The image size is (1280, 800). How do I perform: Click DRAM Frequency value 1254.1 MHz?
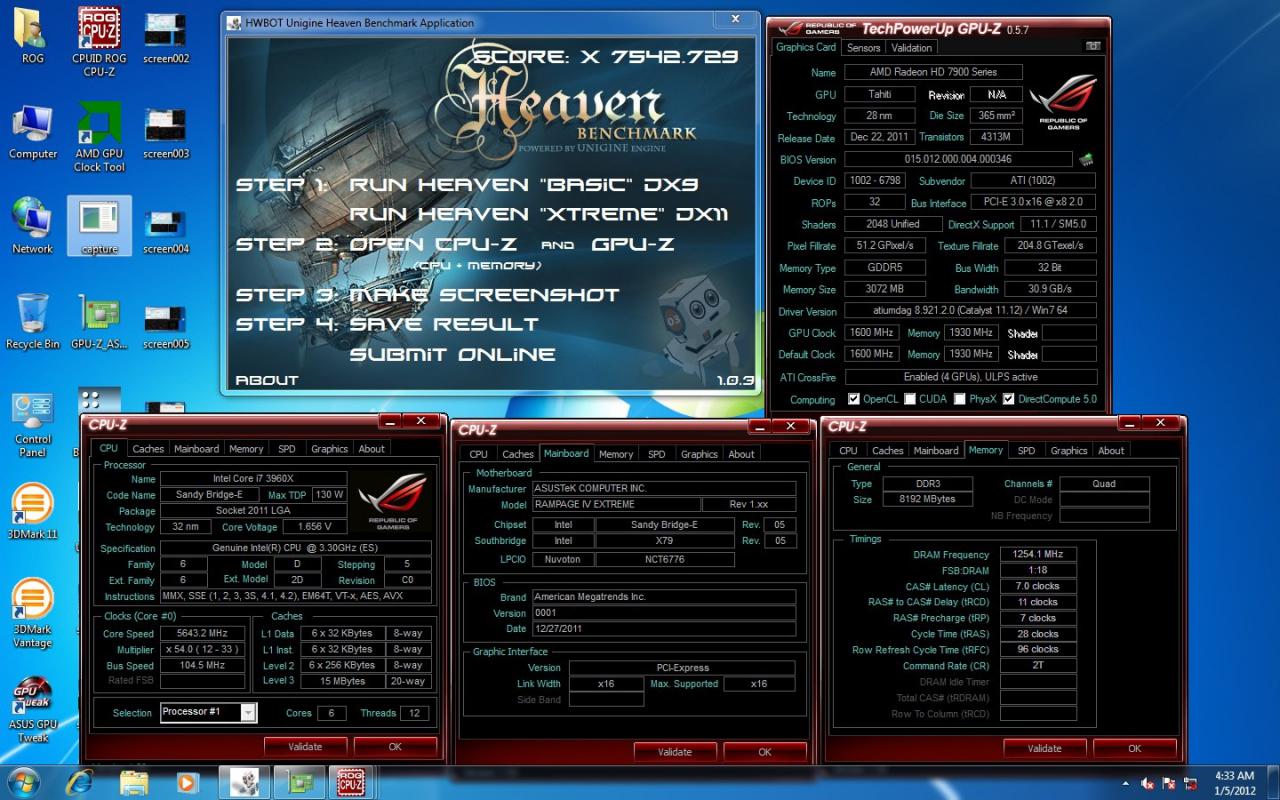point(1036,554)
